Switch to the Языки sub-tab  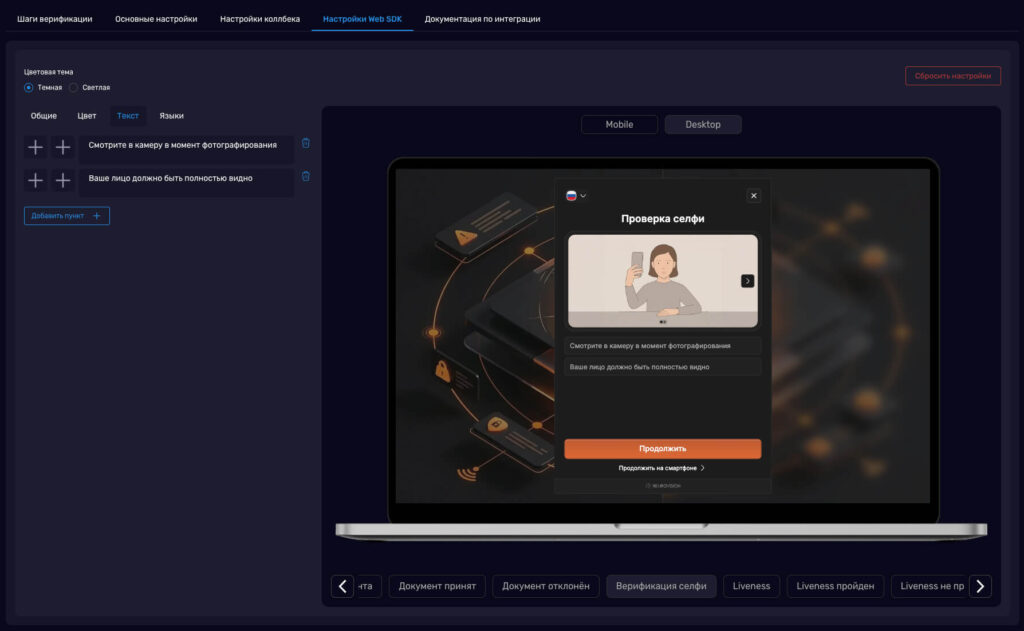(x=172, y=116)
